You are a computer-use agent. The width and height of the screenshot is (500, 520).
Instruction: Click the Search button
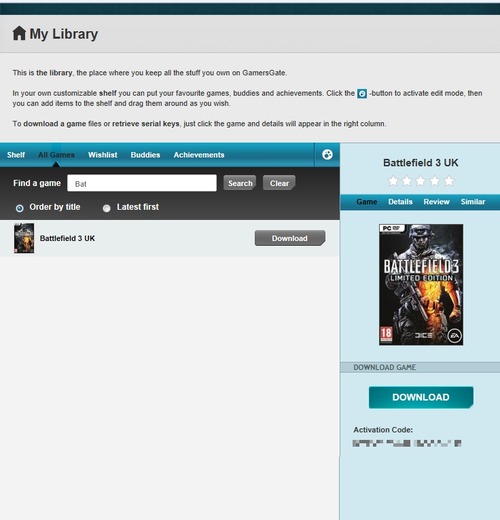240,183
